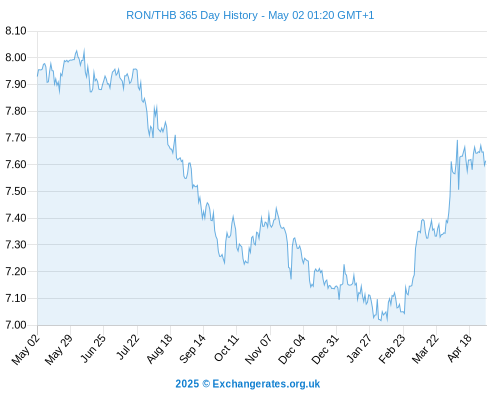
Task: Select the Dec 31 date marker
Action: [325, 349]
